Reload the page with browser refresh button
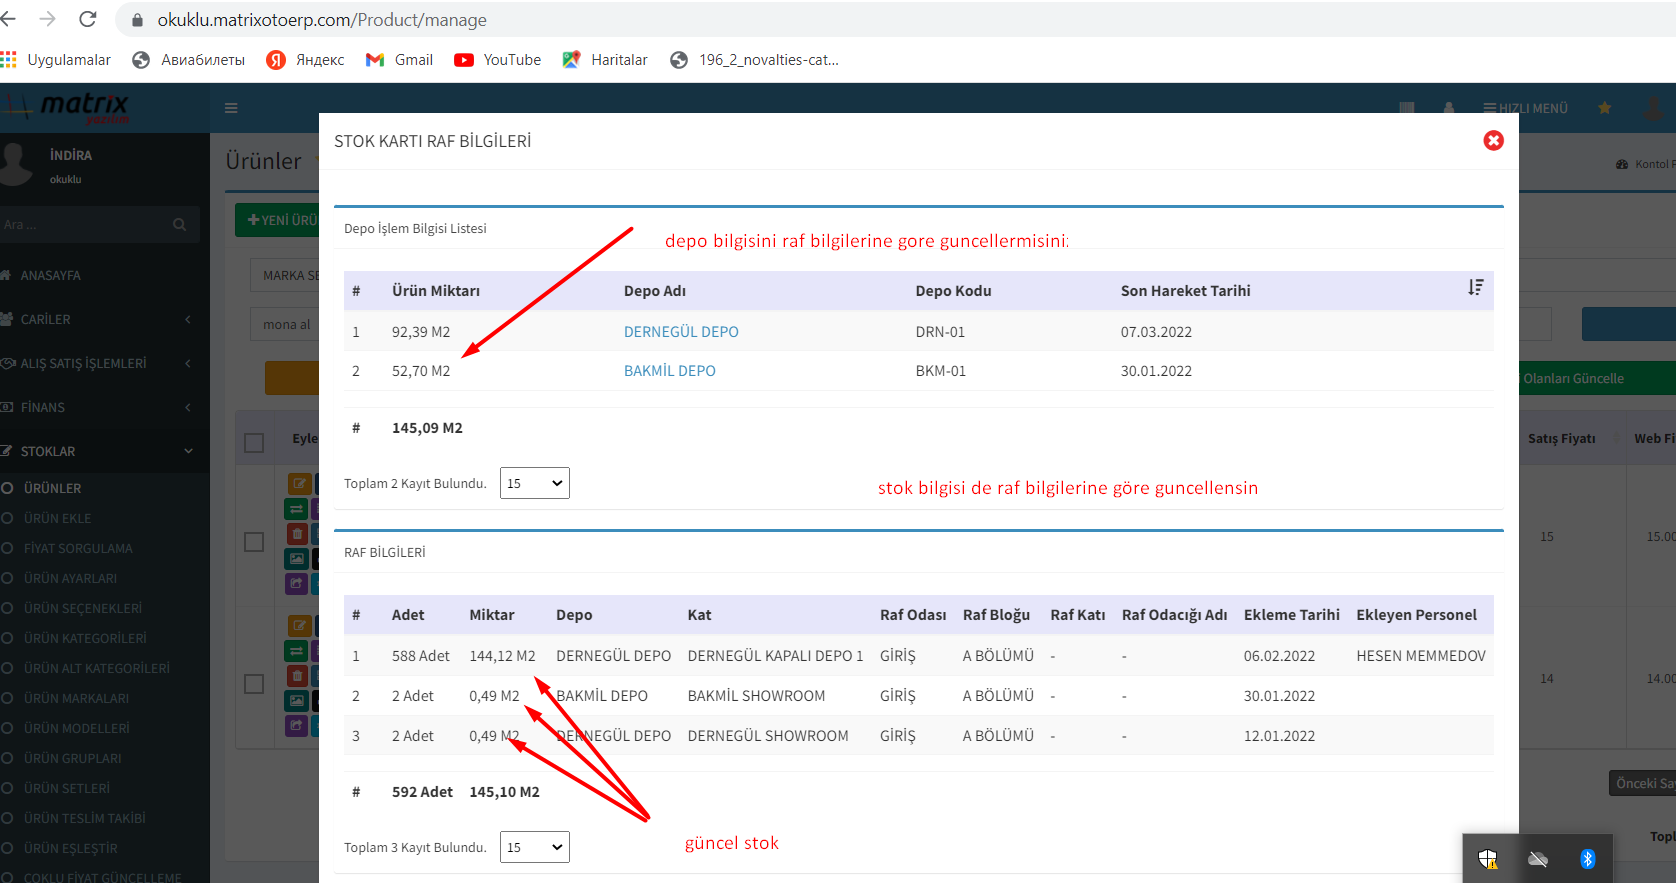This screenshot has height=883, width=1676. [88, 19]
